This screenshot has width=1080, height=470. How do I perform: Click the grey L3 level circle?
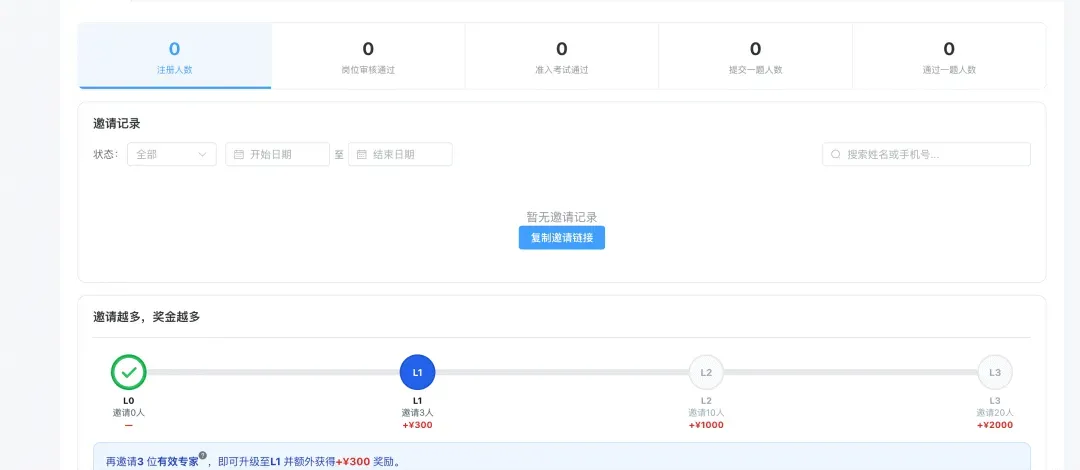tap(995, 372)
